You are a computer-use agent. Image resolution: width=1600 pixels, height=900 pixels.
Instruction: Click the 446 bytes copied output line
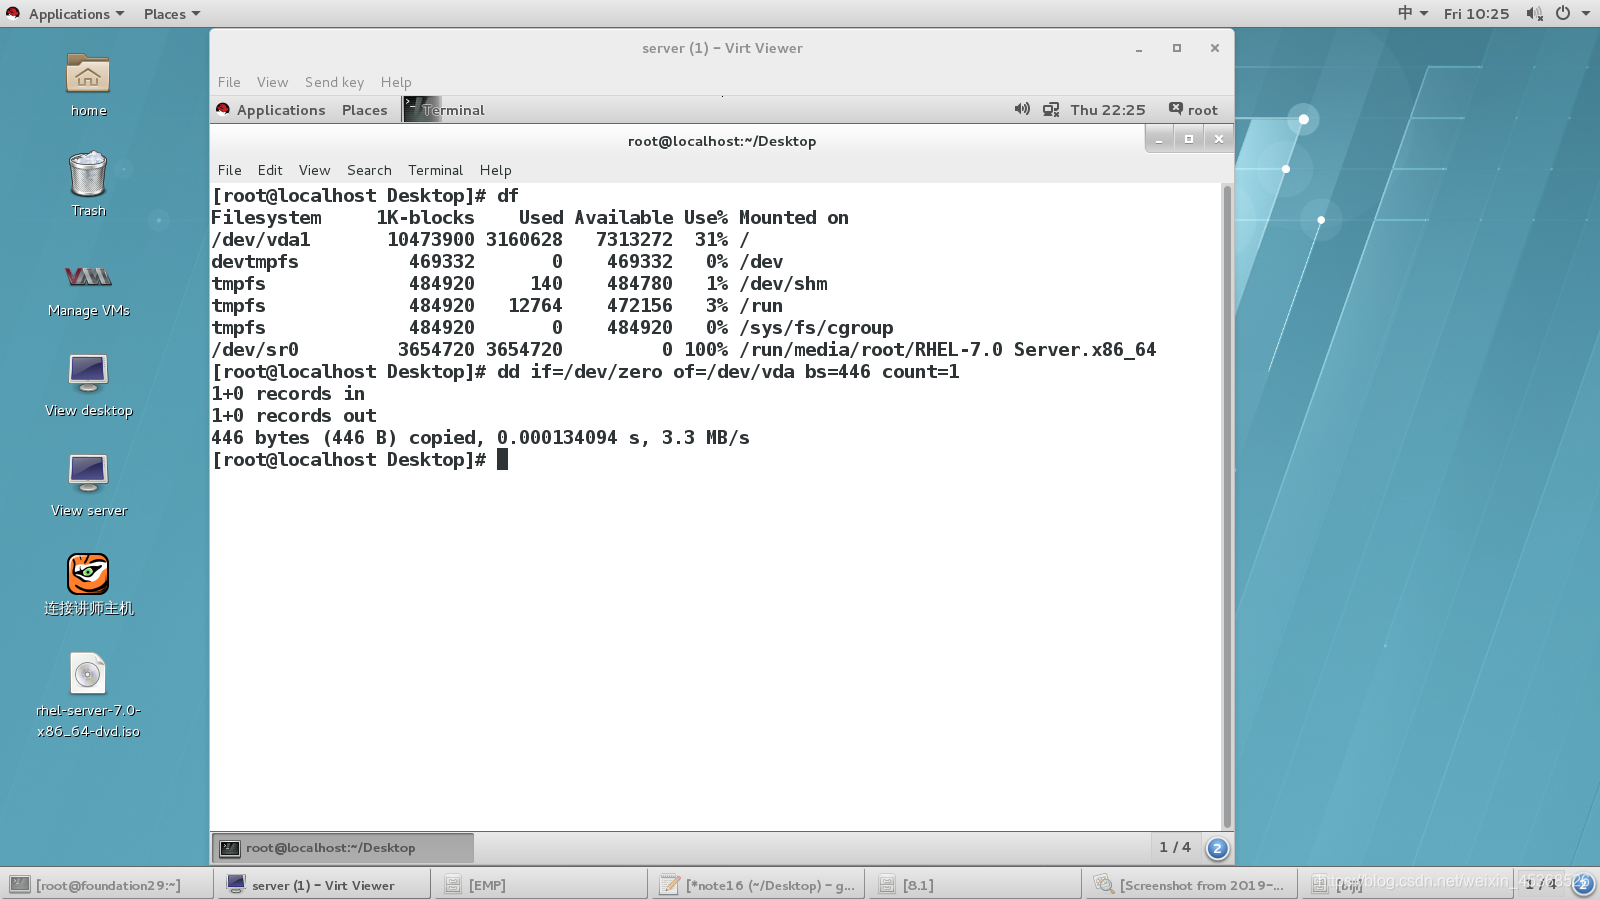480,438
